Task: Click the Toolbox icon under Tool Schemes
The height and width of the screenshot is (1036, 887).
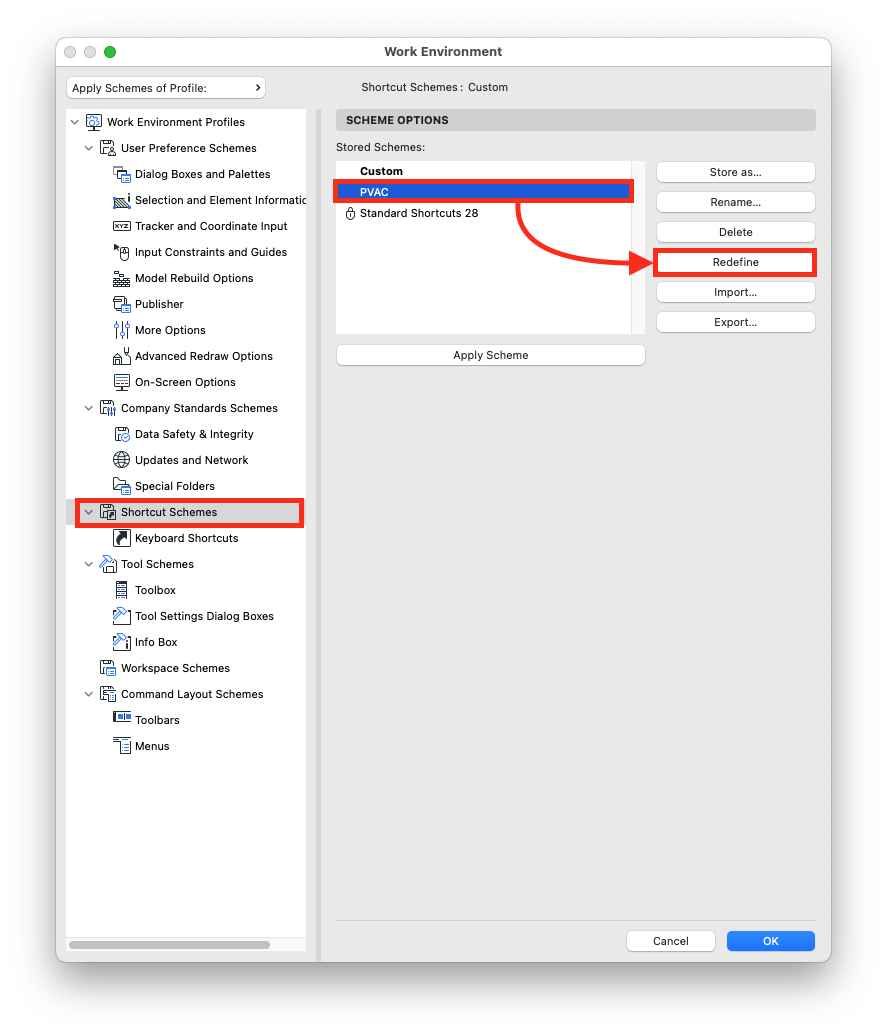Action: 121,590
